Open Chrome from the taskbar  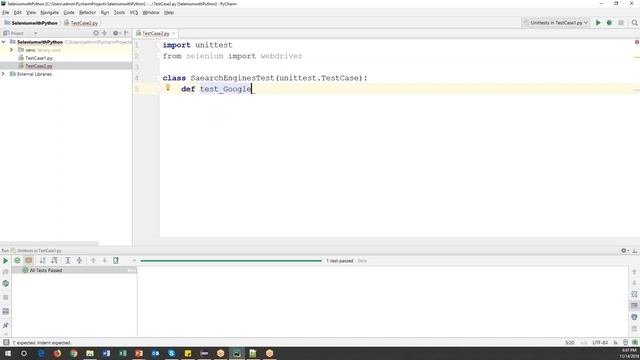point(73,353)
